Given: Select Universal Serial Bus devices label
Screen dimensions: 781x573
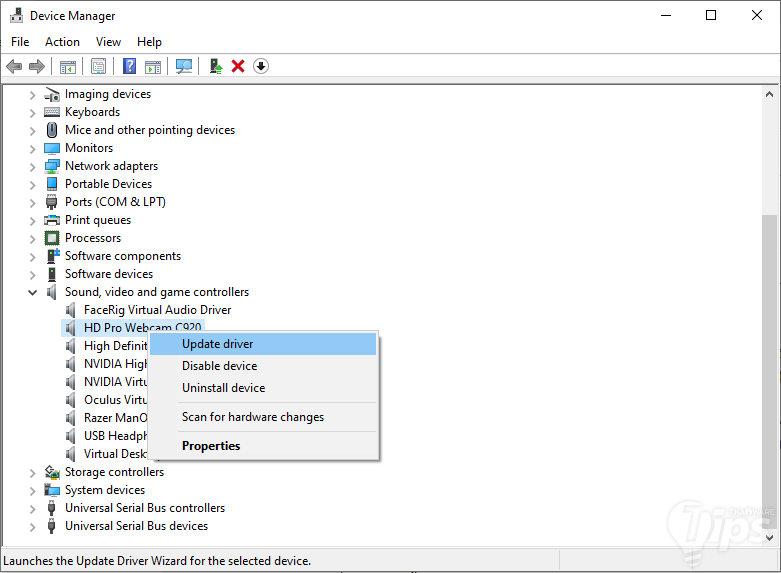Looking at the screenshot, I should pyautogui.click(x=136, y=526).
